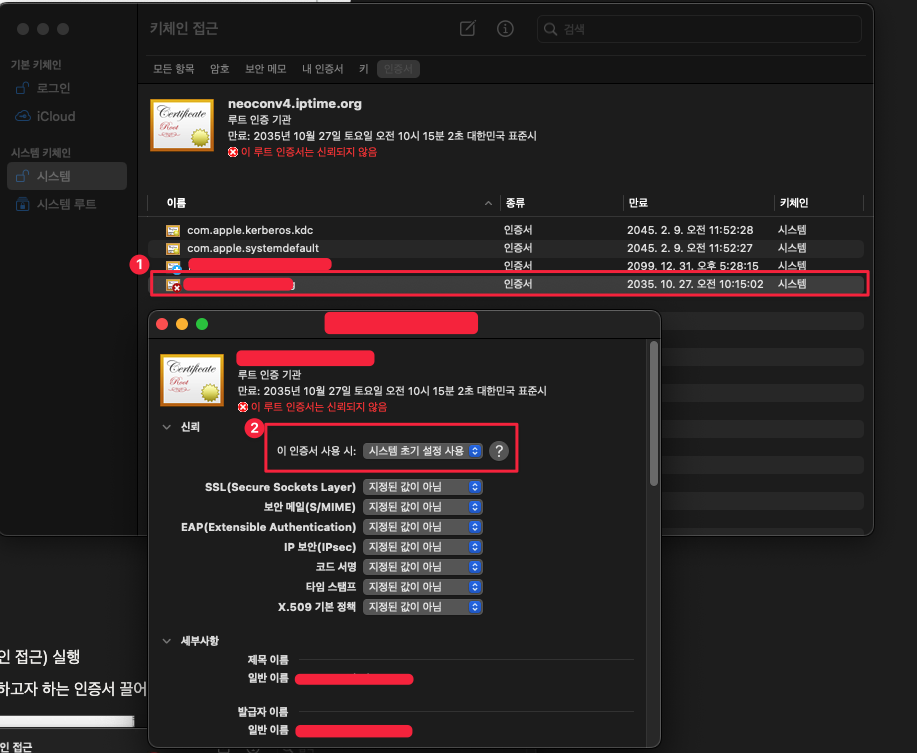Screen dimensions: 917x753
Task: Click the help question mark next to trust setting
Action: point(499,451)
